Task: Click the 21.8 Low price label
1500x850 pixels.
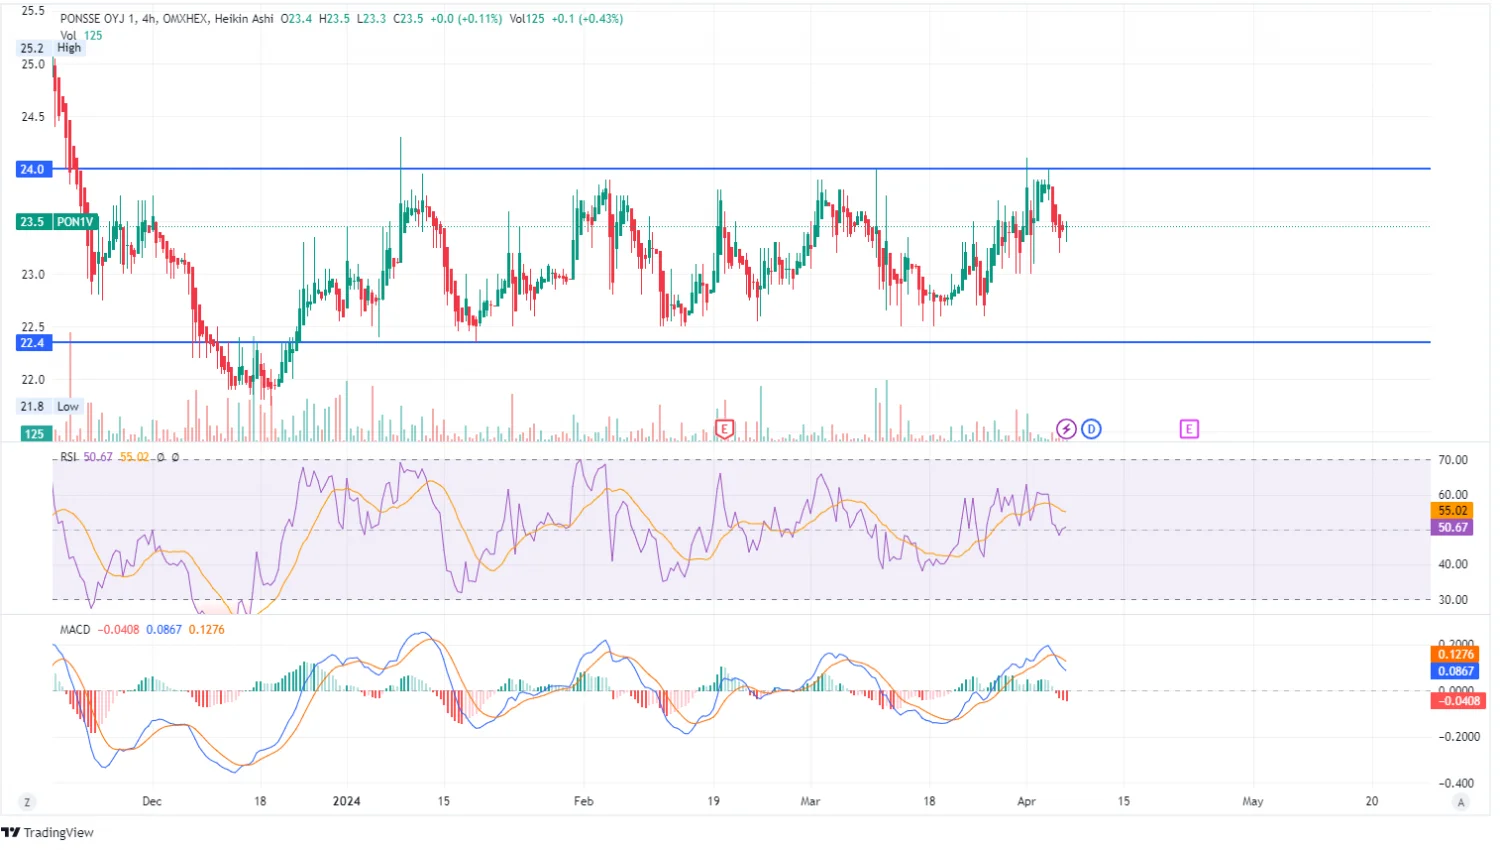Action: pos(50,406)
